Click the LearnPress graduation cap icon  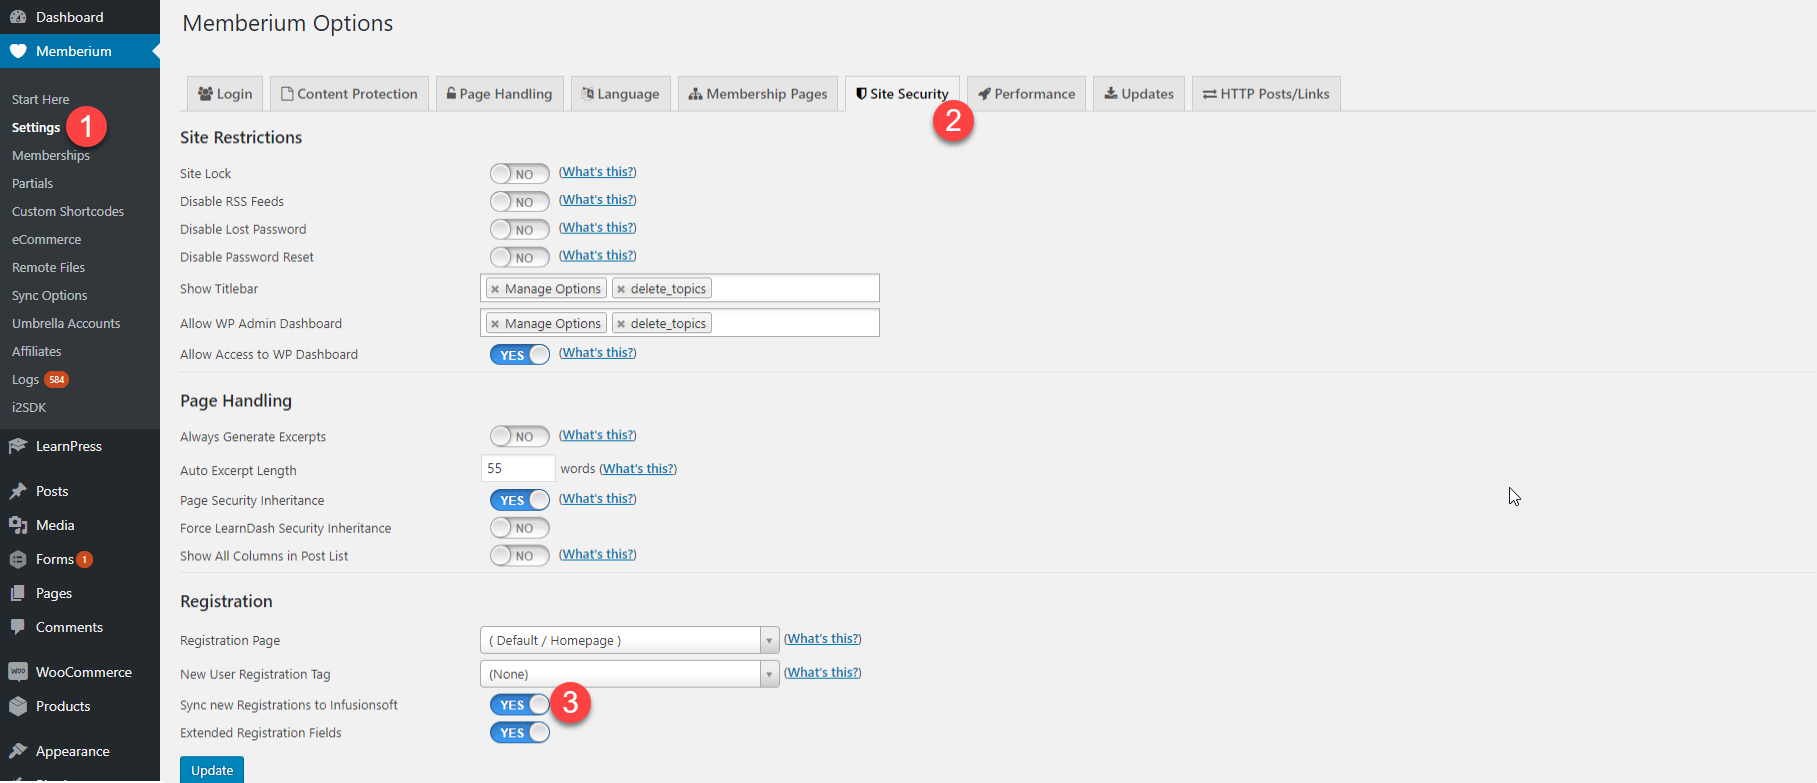pos(18,446)
